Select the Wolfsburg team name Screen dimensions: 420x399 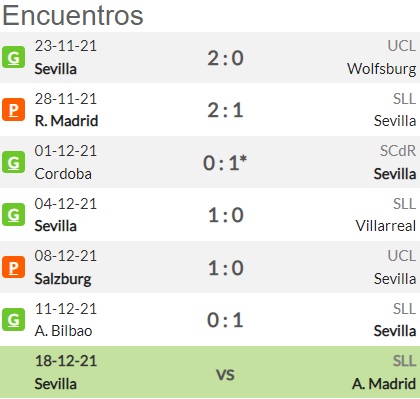point(382,69)
